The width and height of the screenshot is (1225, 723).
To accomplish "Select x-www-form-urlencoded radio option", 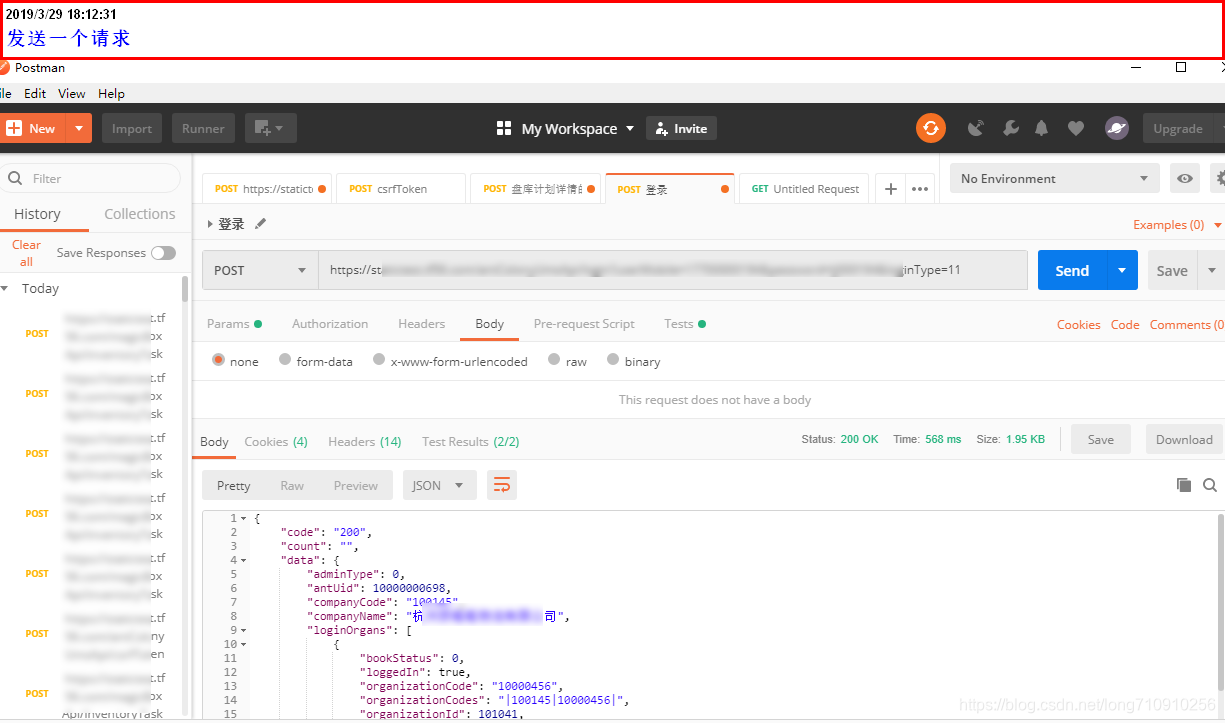I will pos(379,360).
